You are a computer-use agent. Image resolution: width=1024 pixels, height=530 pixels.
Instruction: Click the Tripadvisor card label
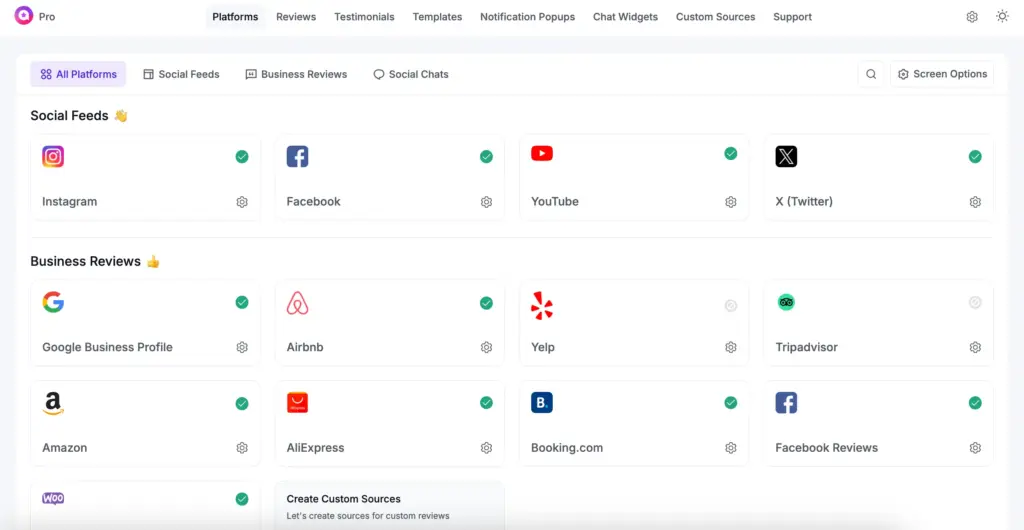pos(807,347)
